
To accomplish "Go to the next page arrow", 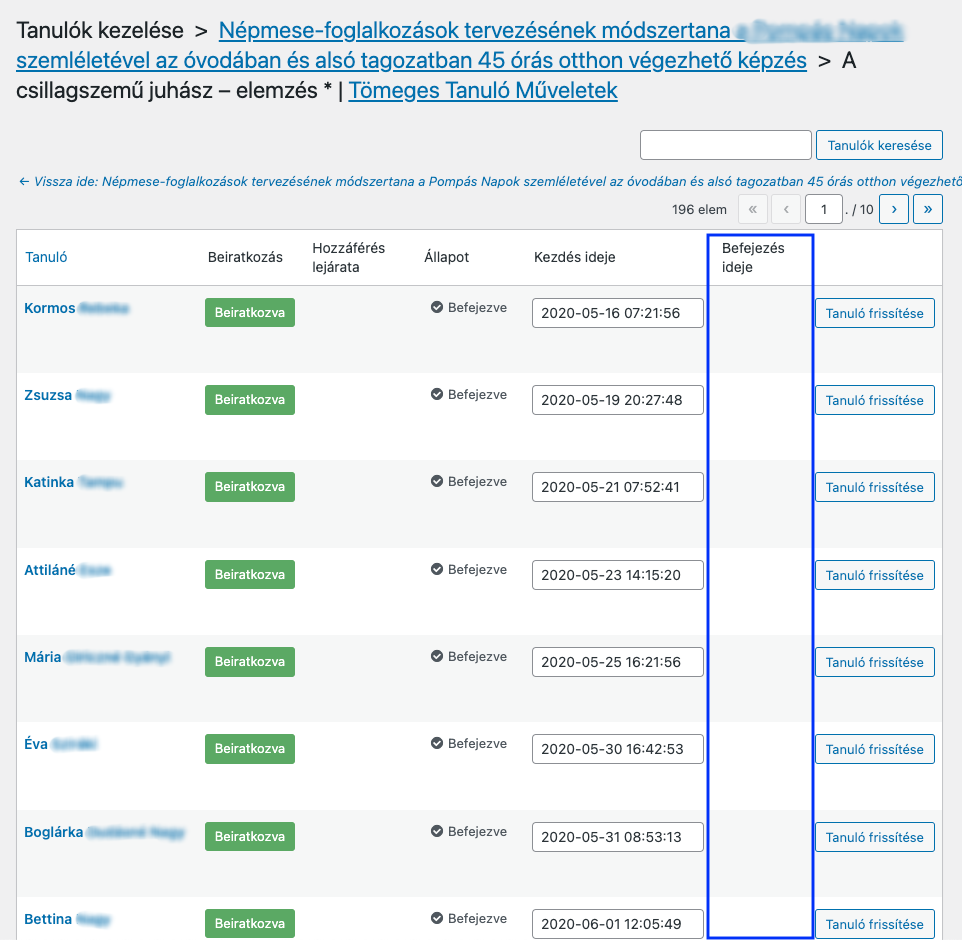I will pyautogui.click(x=894, y=209).
